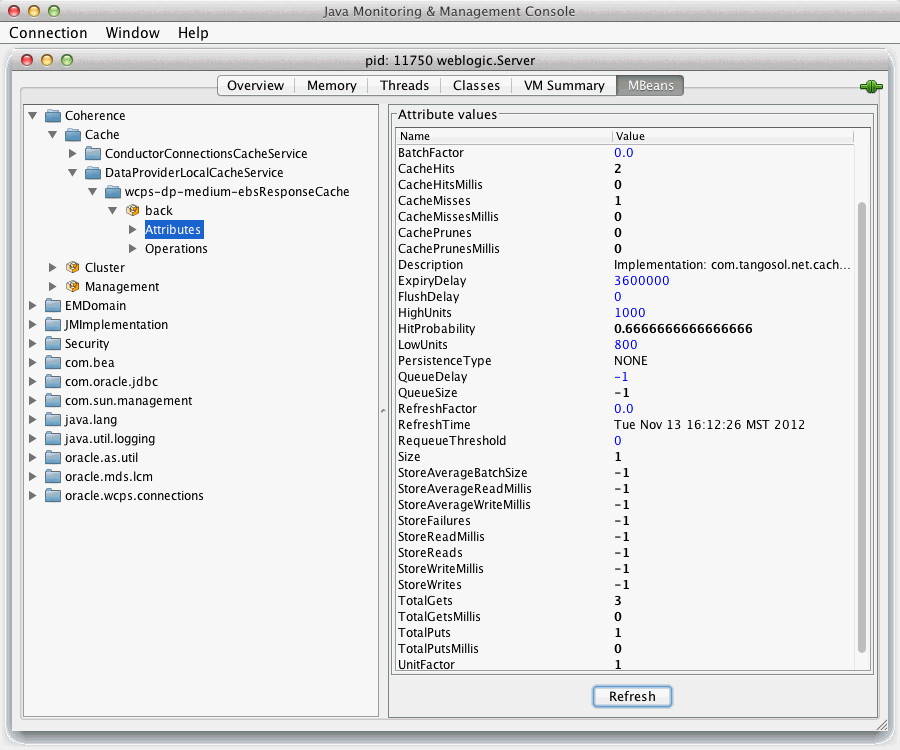Click the Cluster MBean icon
The image size is (900, 750).
tap(73, 267)
